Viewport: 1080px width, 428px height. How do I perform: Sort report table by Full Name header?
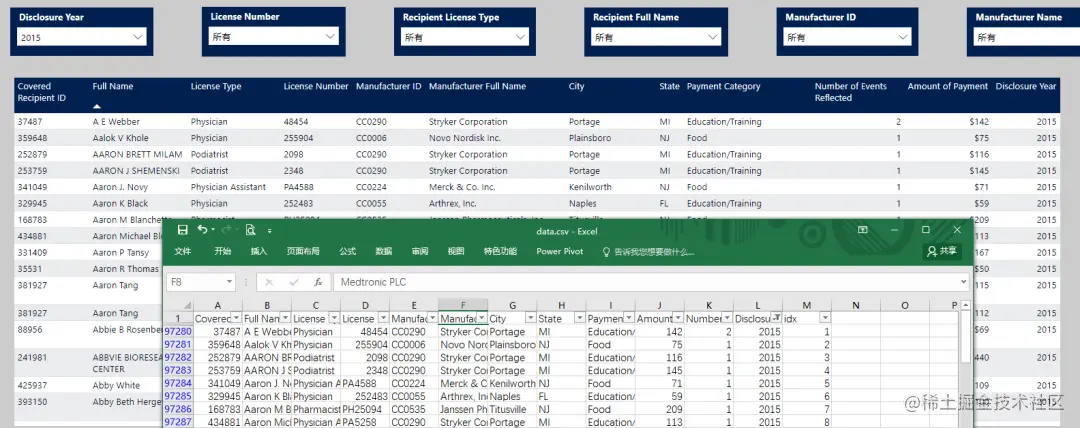click(x=113, y=86)
